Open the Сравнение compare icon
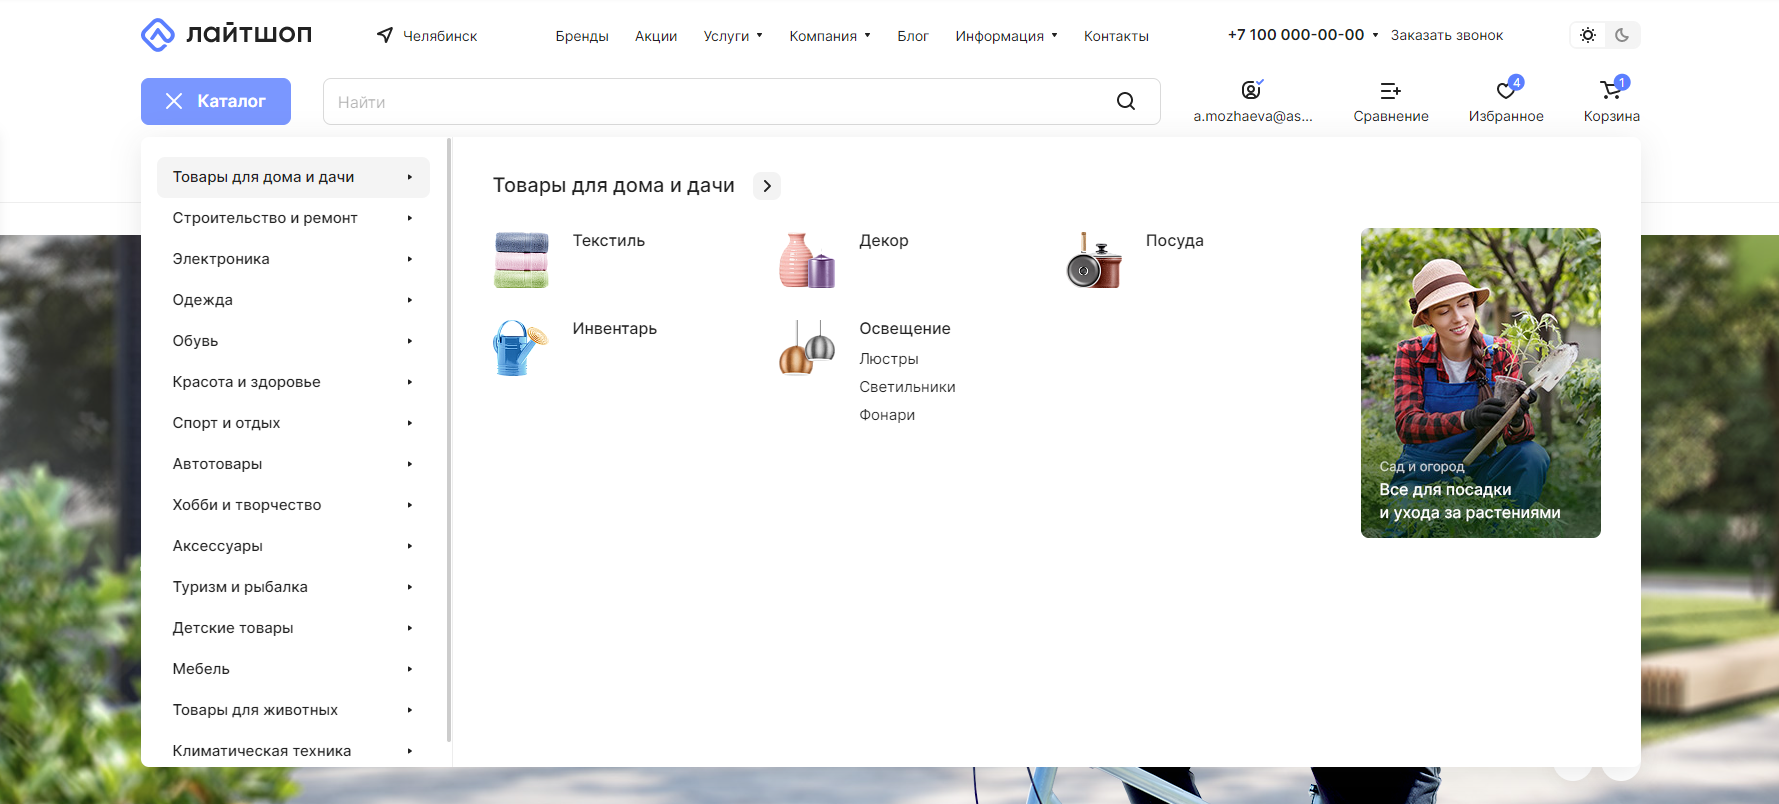Image resolution: width=1779 pixels, height=804 pixels. point(1391,91)
